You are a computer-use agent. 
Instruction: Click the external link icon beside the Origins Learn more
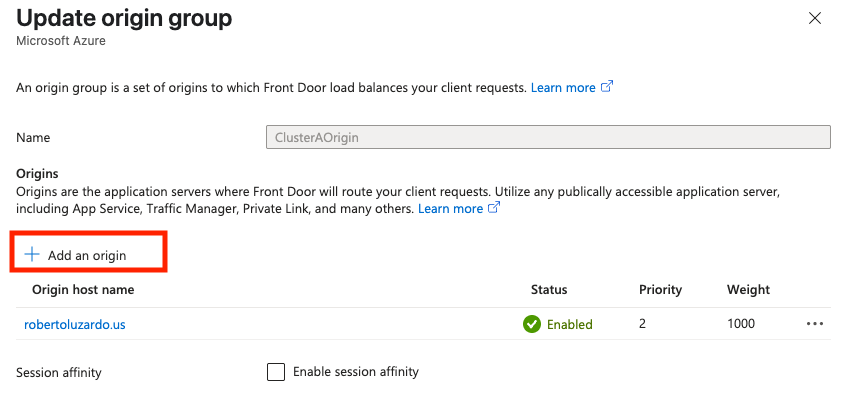[494, 208]
